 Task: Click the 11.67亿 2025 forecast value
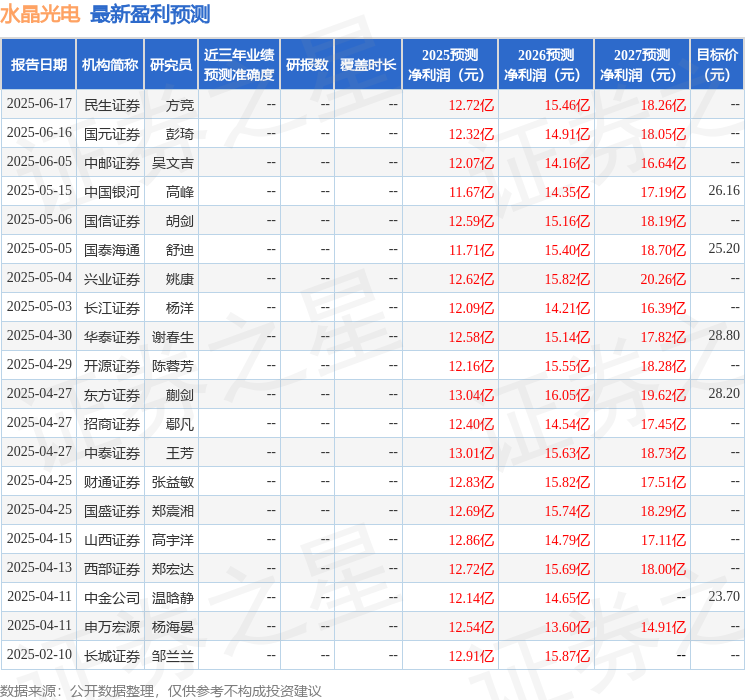(x=471, y=192)
